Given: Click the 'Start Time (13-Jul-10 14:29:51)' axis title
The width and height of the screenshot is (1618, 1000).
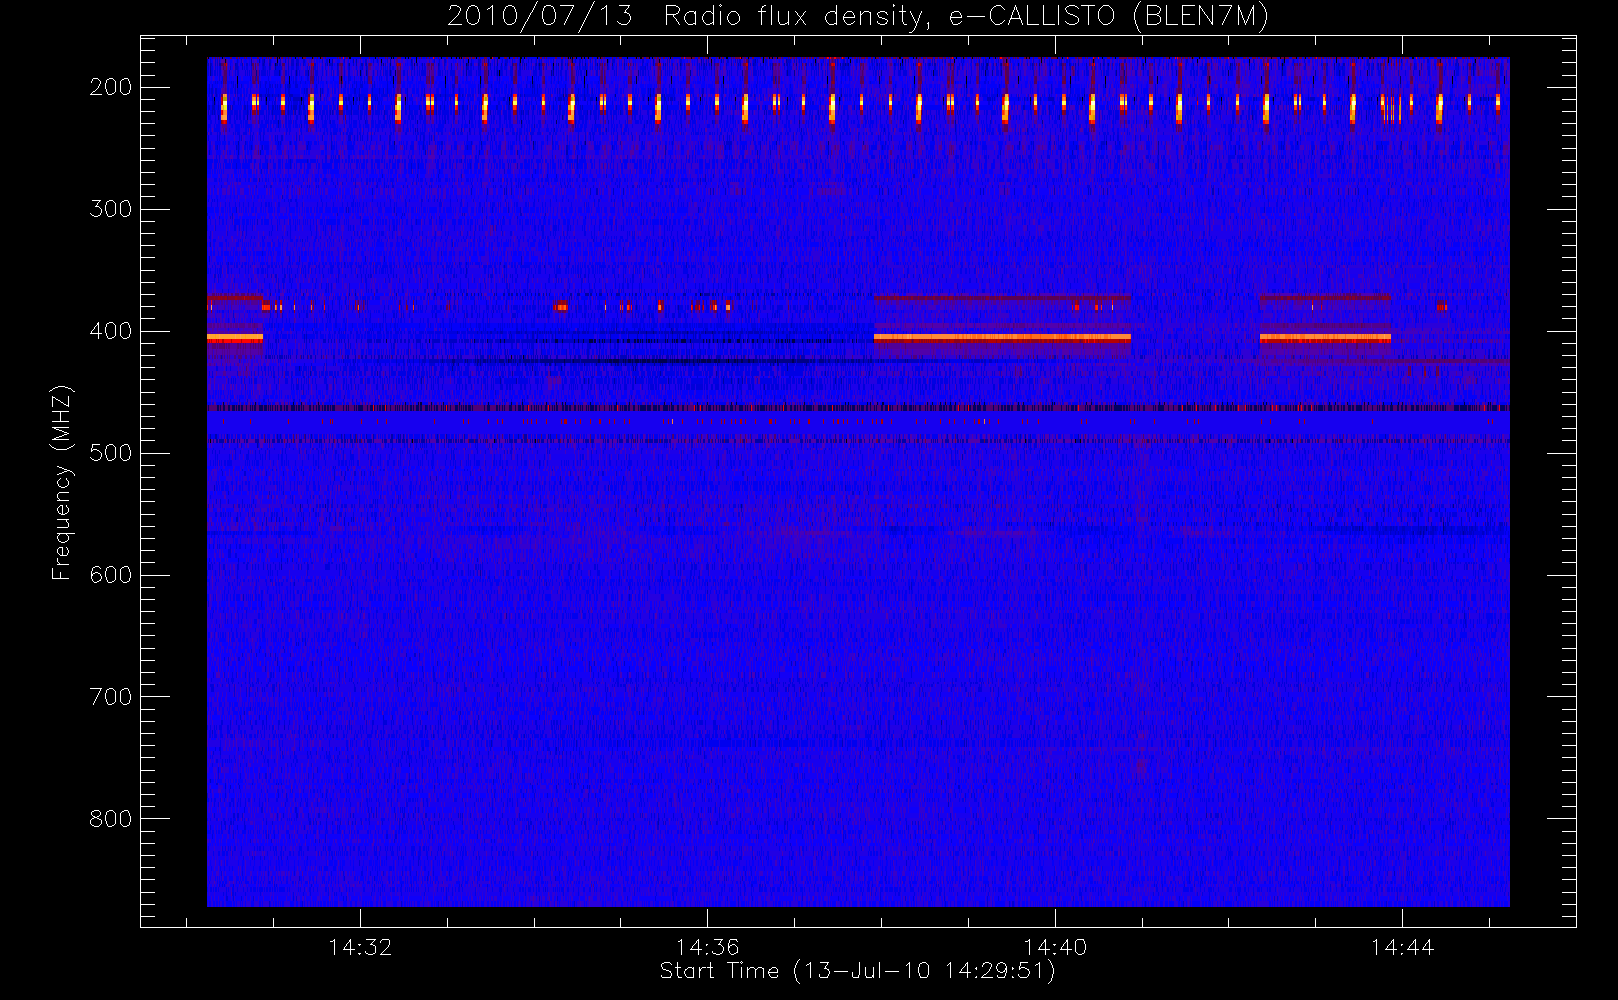Looking at the screenshot, I should (x=858, y=971).
